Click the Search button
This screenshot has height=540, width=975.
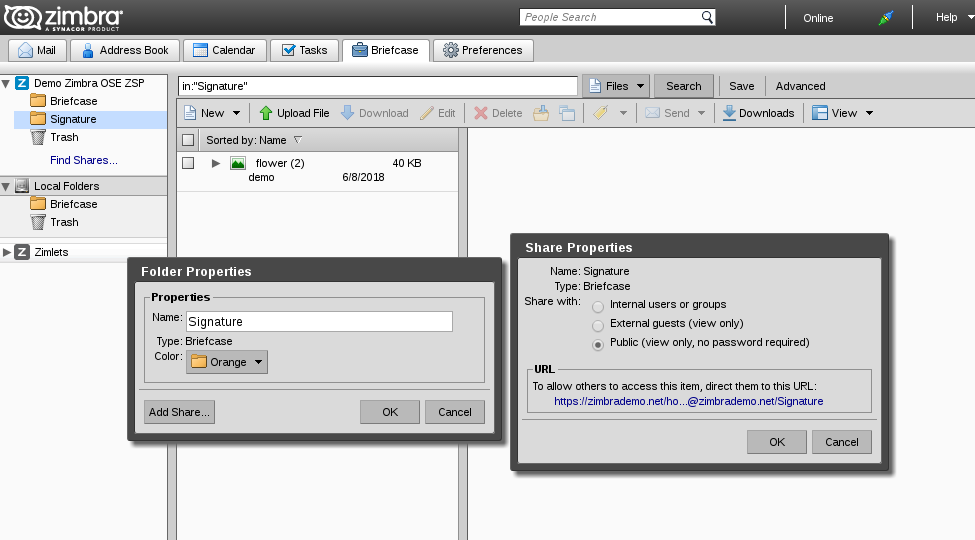pos(683,86)
